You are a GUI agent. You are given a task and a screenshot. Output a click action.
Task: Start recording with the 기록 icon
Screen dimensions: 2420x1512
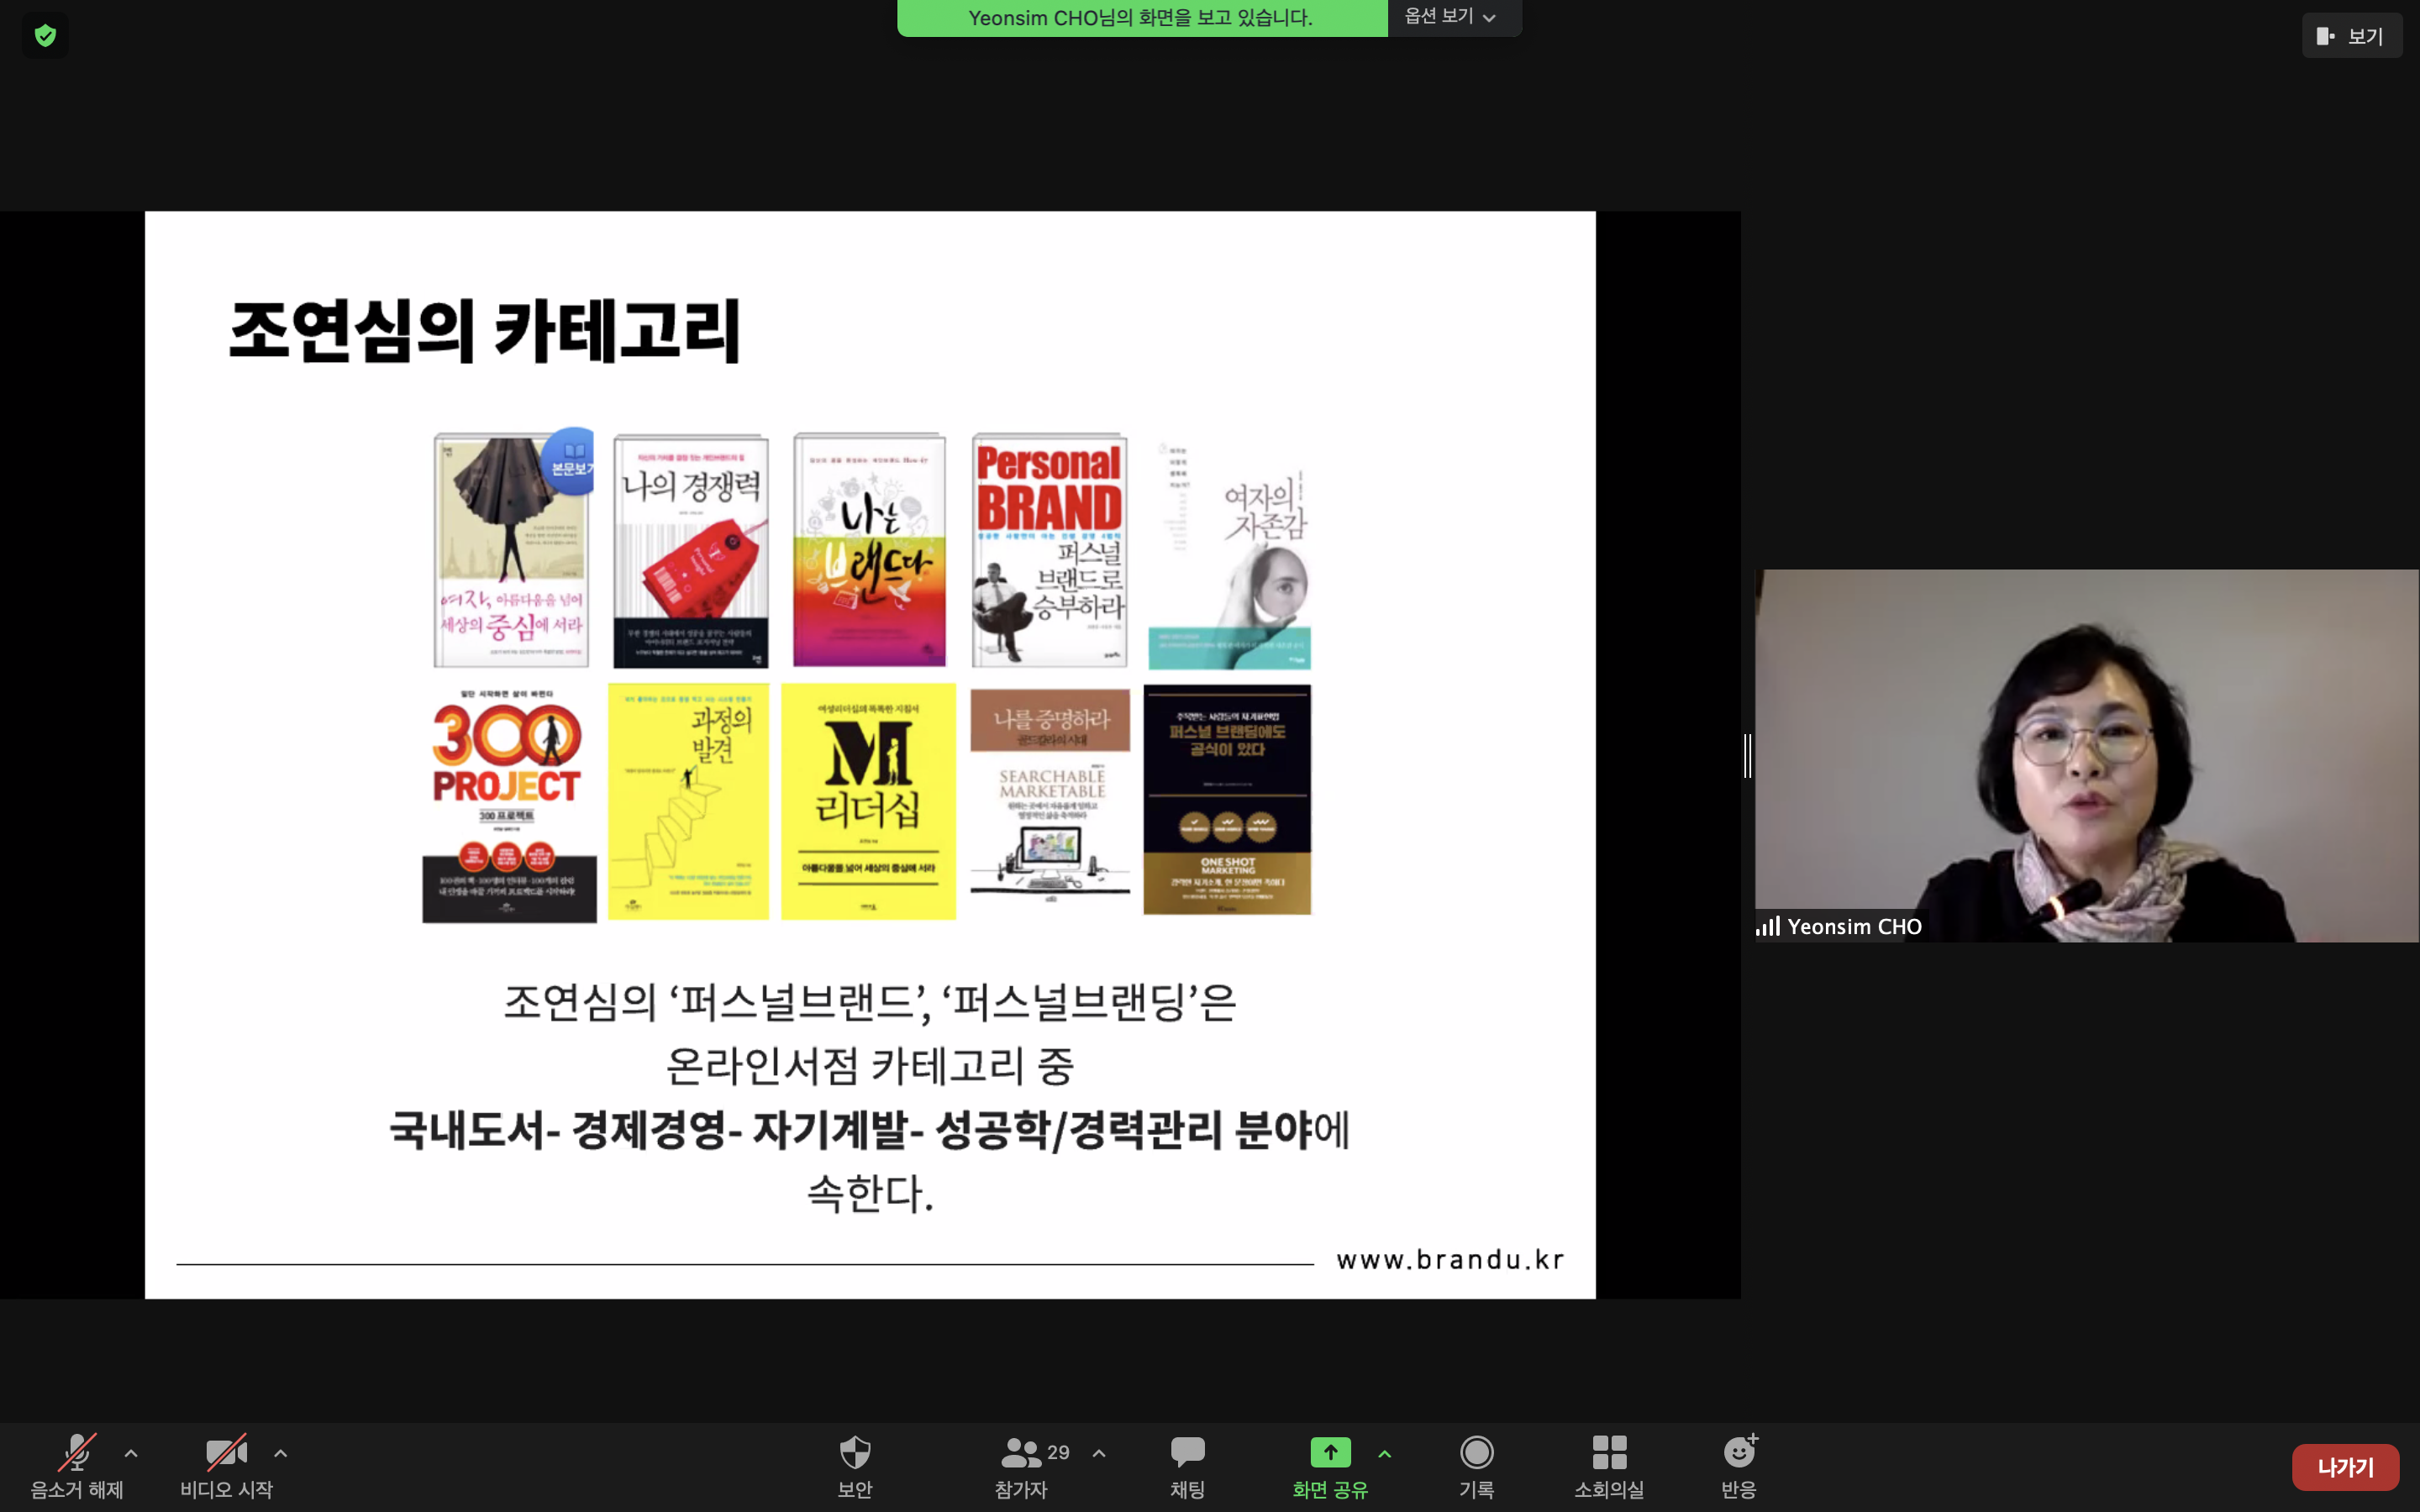(1476, 1453)
